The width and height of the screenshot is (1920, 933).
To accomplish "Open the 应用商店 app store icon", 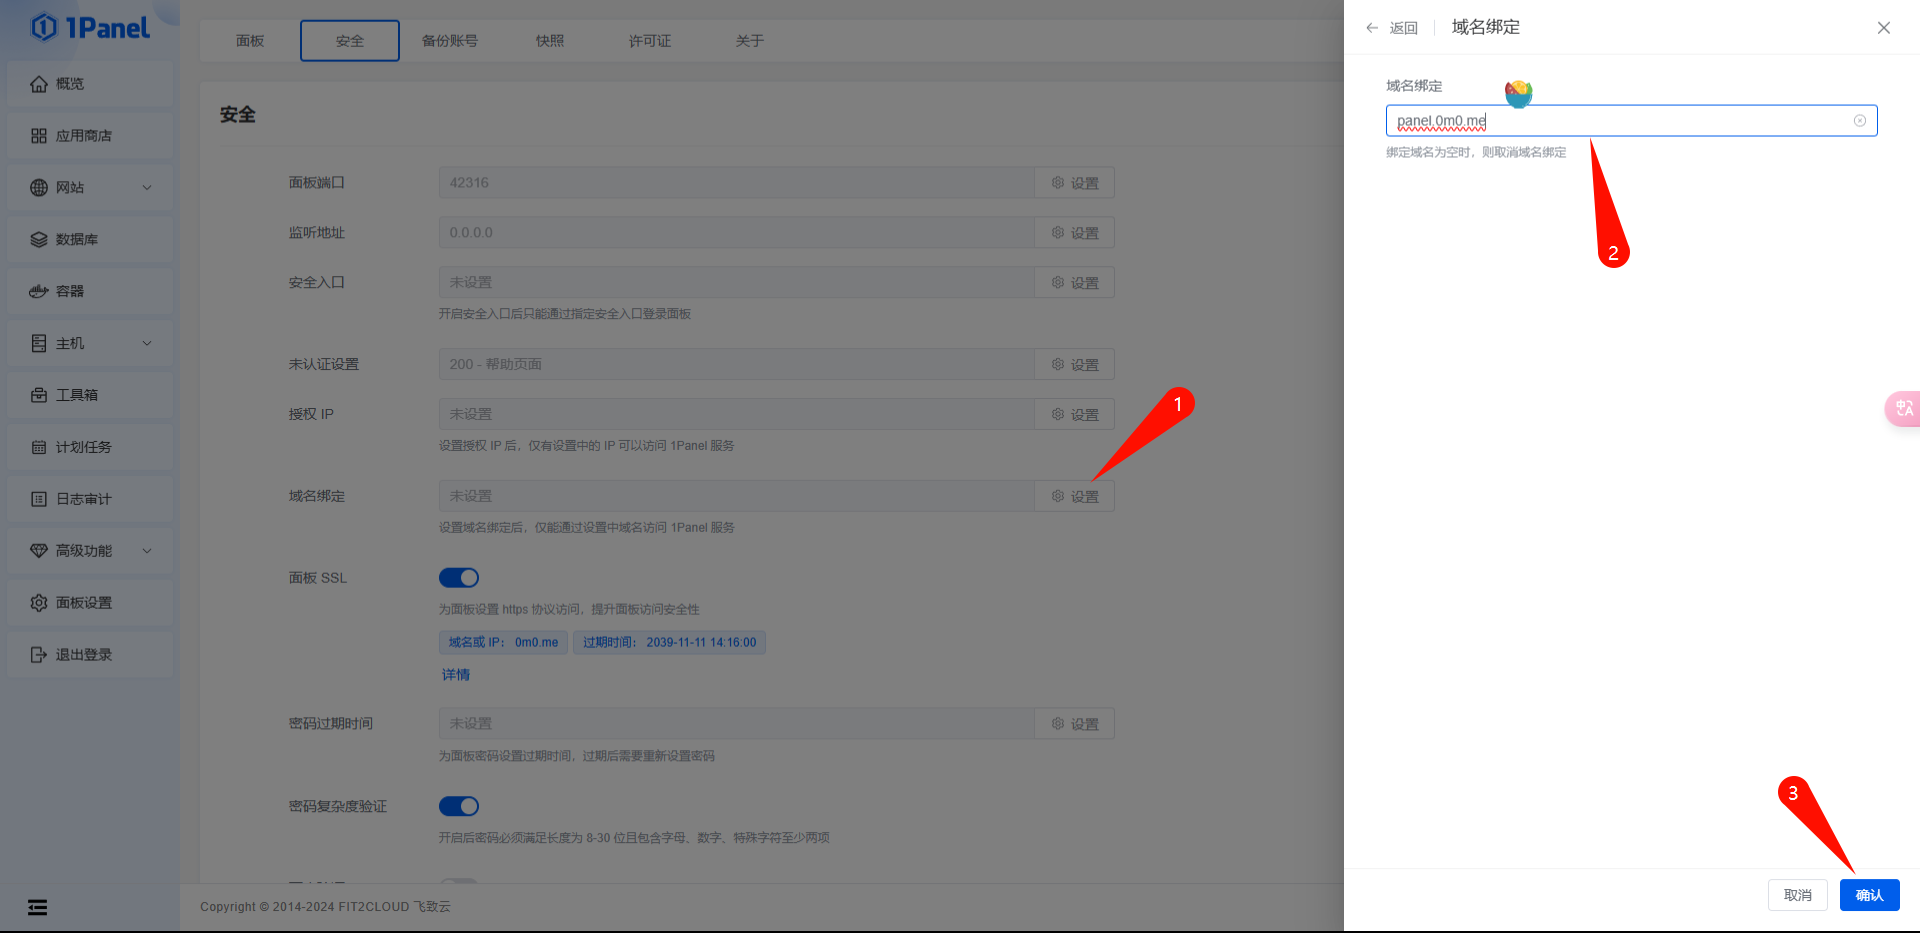I will click(x=39, y=136).
